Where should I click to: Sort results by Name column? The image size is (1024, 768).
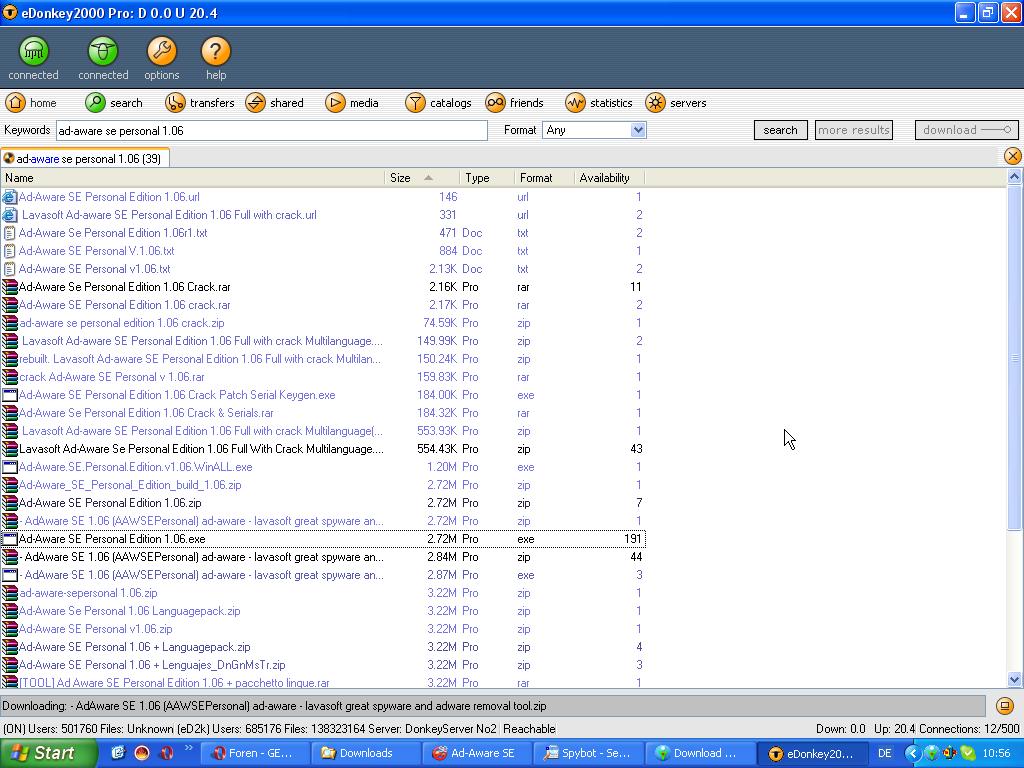tap(193, 178)
